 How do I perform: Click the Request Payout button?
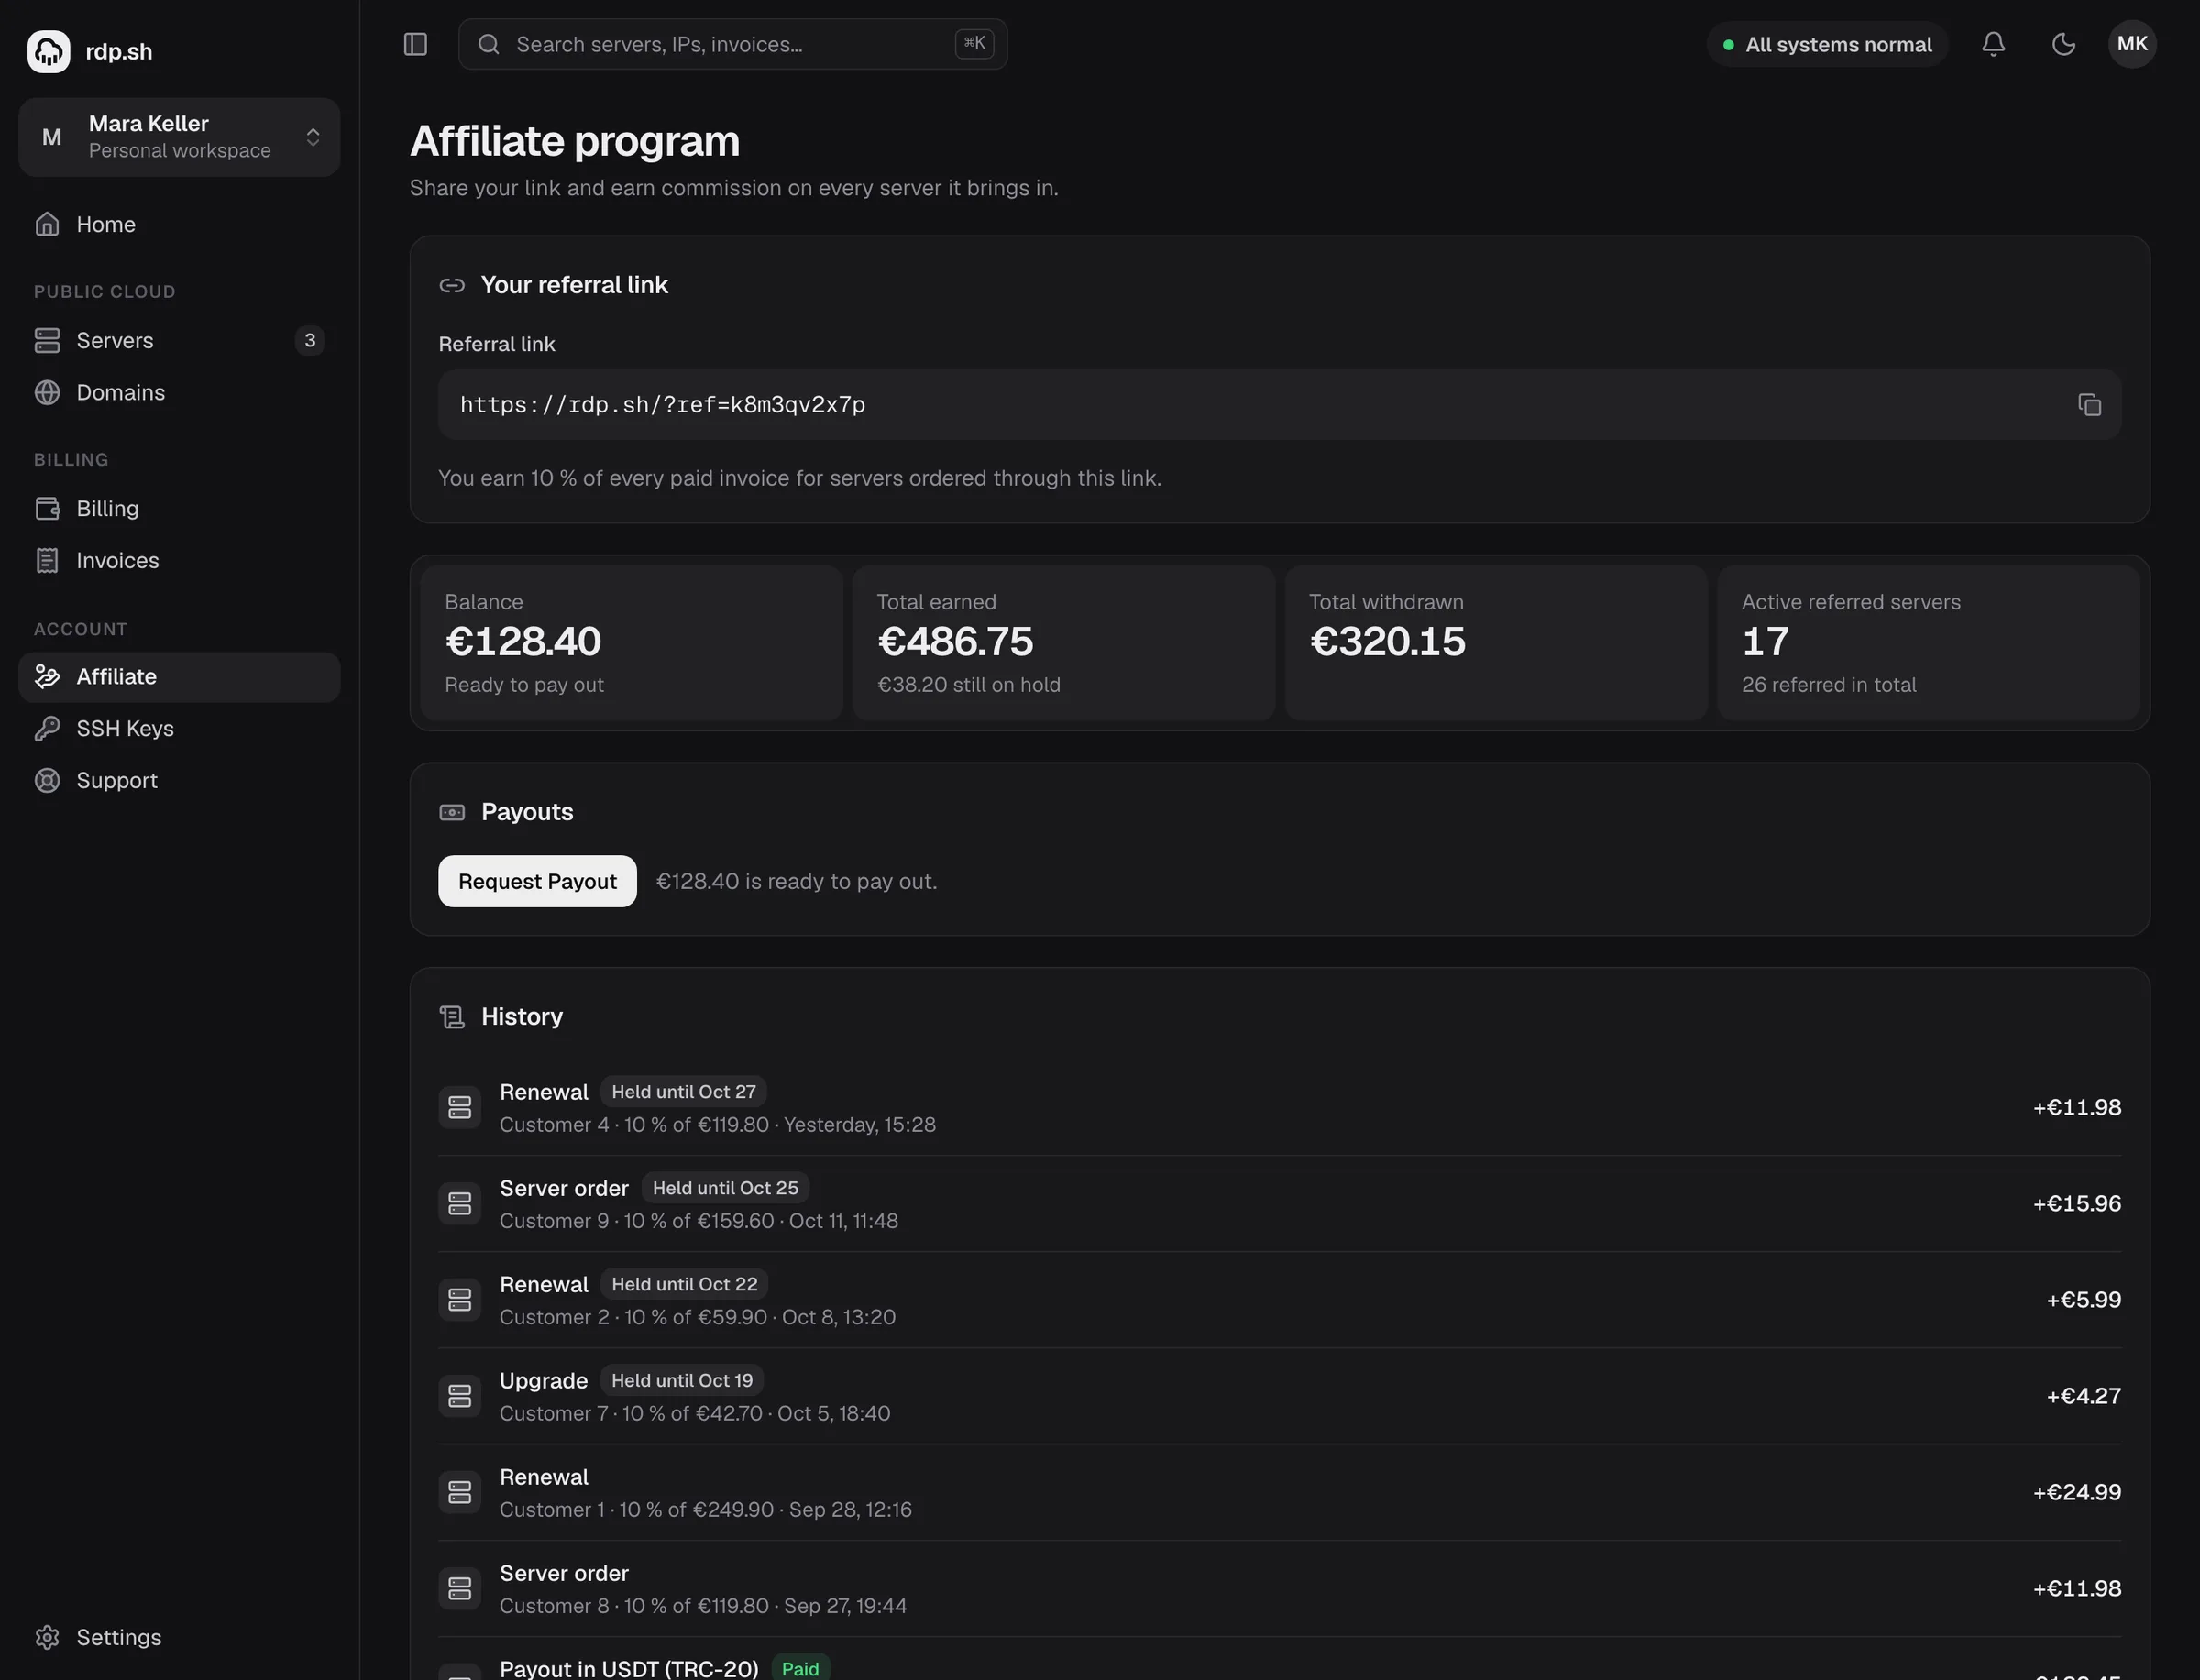pos(537,881)
